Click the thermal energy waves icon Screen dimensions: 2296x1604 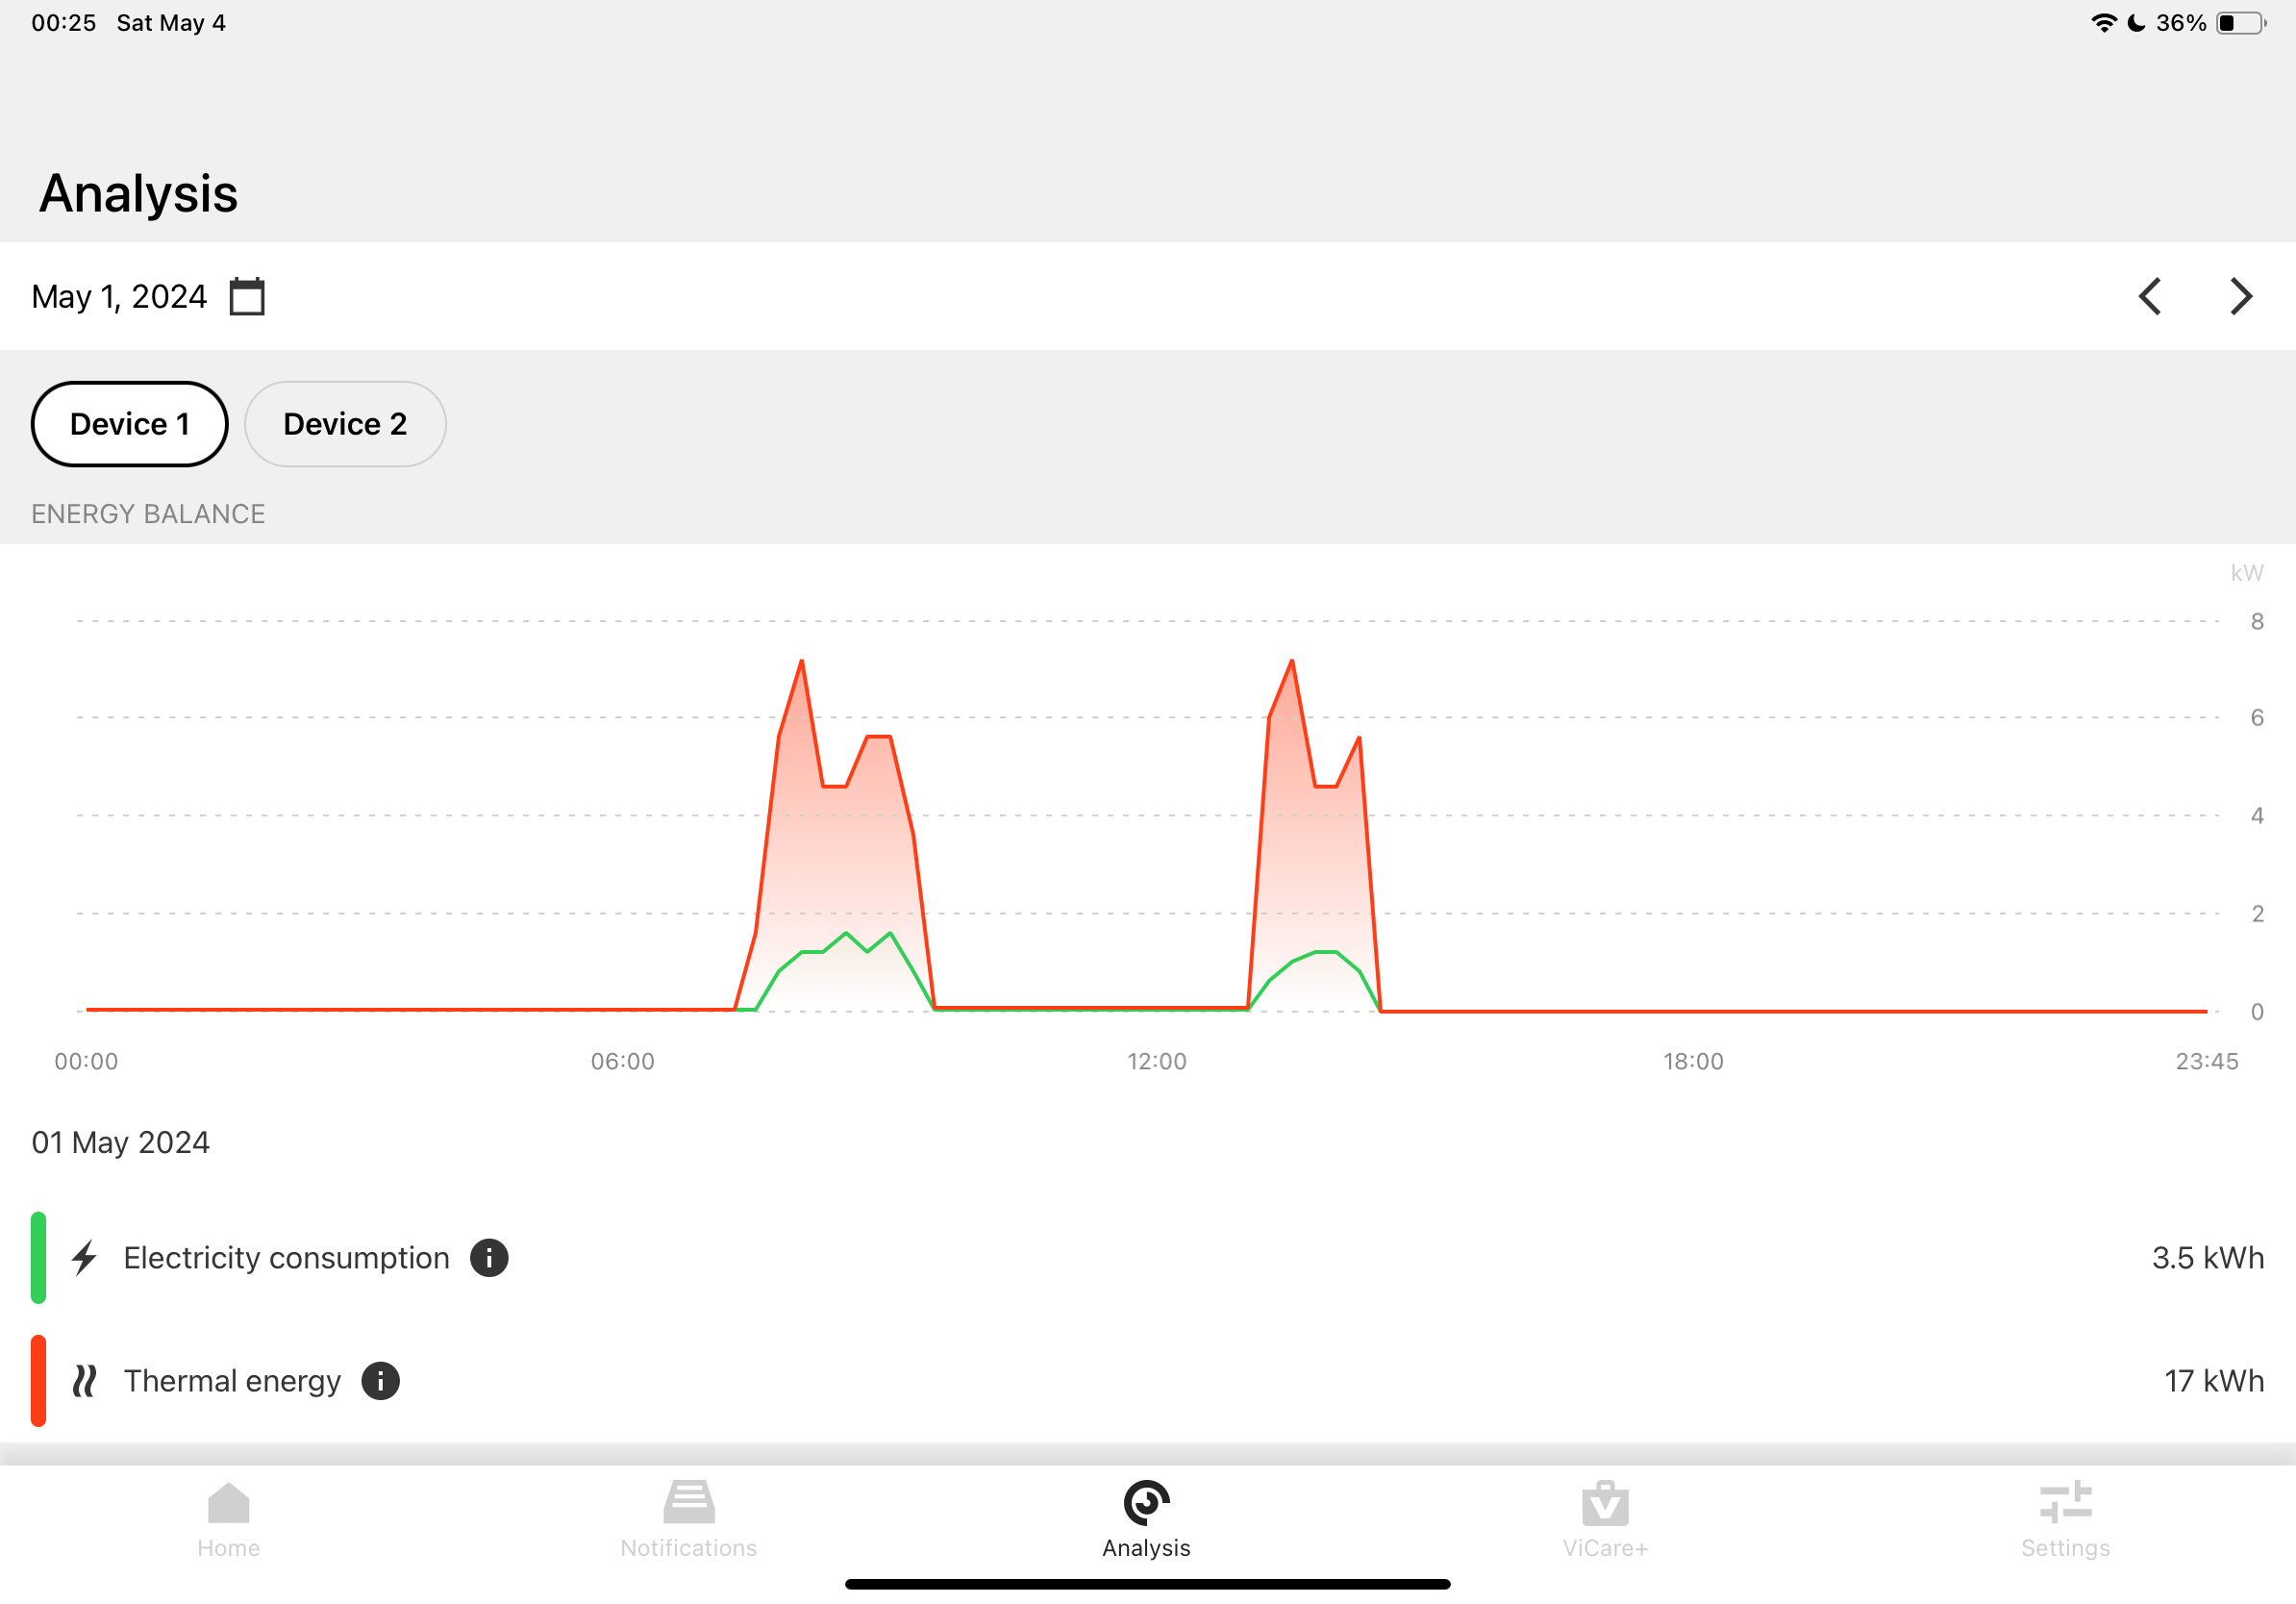(x=85, y=1381)
